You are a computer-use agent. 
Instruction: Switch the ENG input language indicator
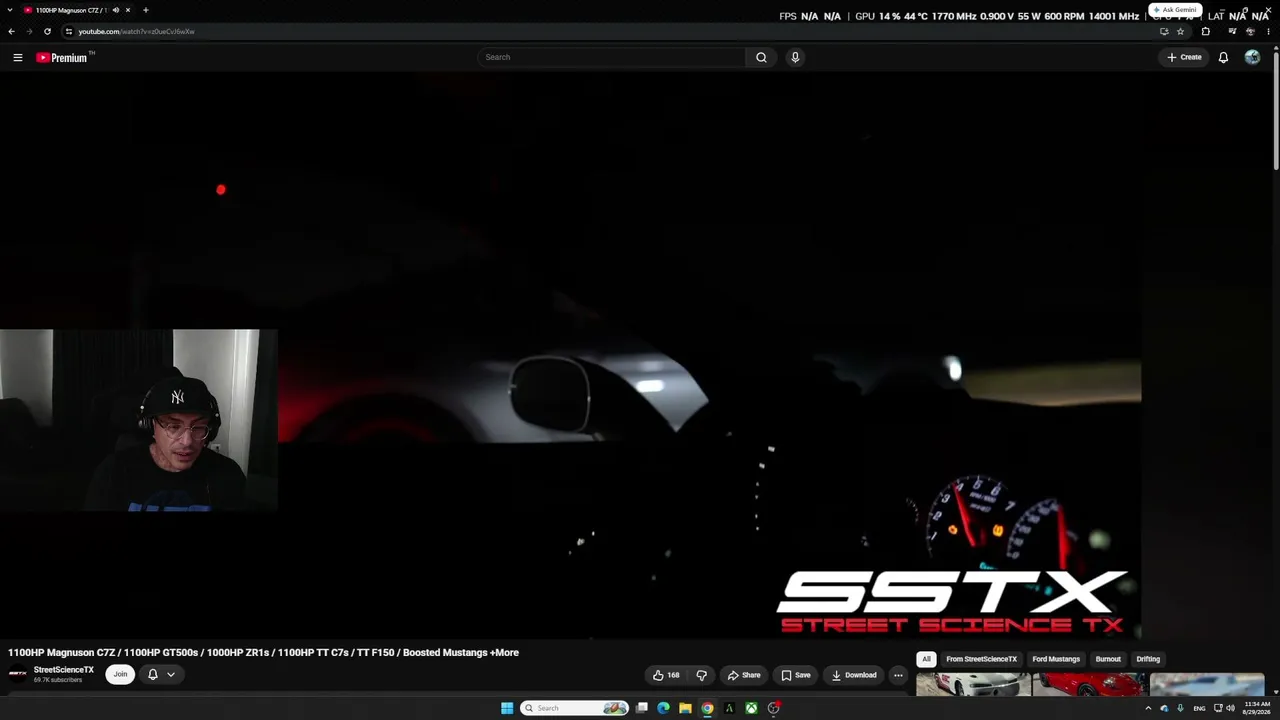click(1199, 708)
